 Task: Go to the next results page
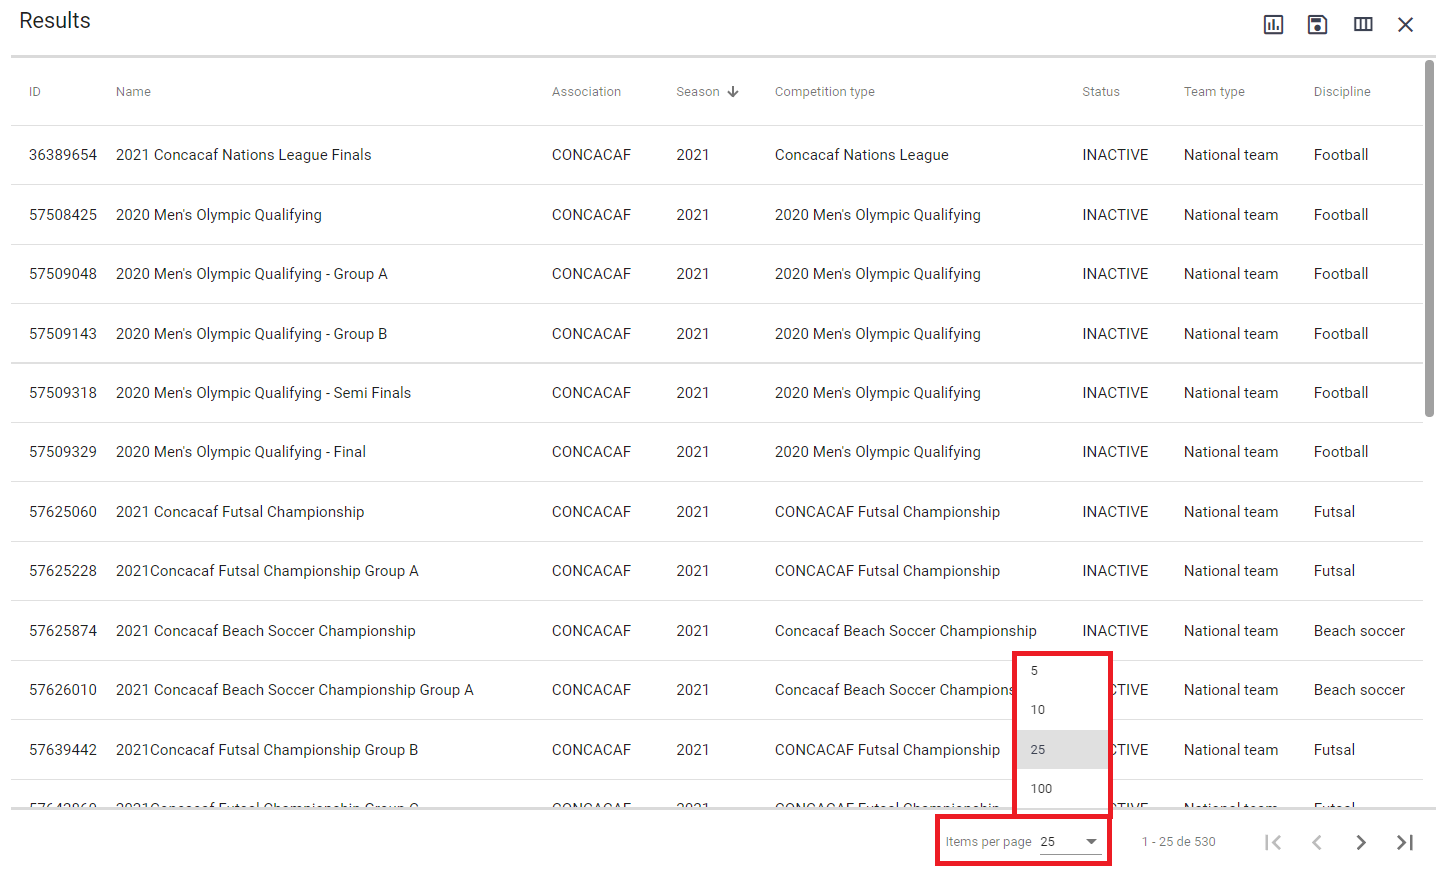pos(1360,842)
